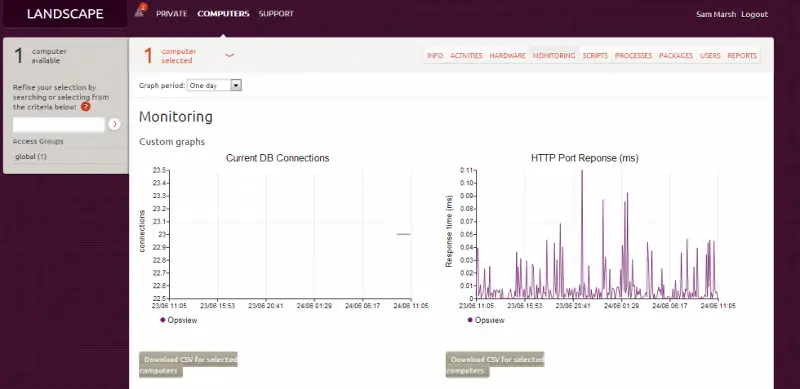Switch to the HARDWARE tab
800x389 pixels.
(507, 56)
